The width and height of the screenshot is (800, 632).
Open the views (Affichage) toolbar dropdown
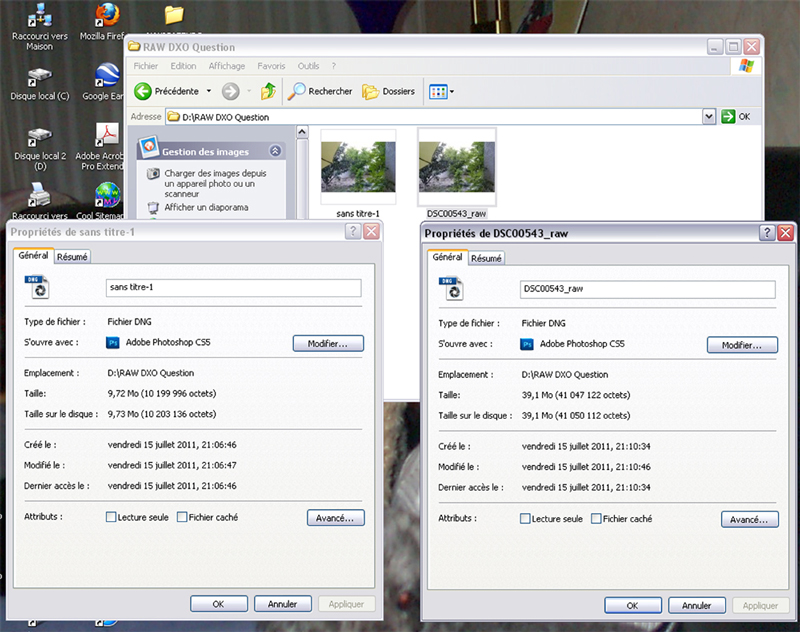441,91
